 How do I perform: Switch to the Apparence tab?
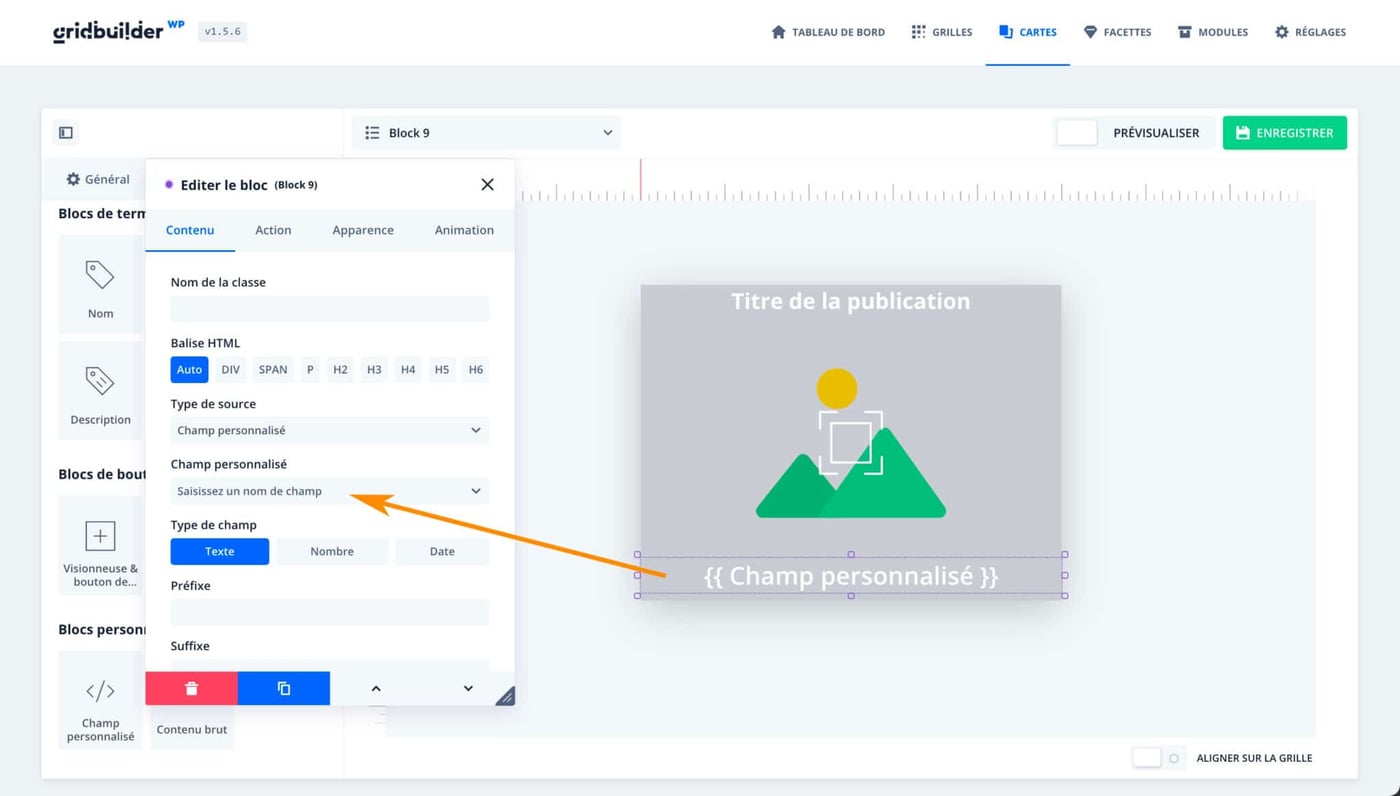pyautogui.click(x=362, y=230)
